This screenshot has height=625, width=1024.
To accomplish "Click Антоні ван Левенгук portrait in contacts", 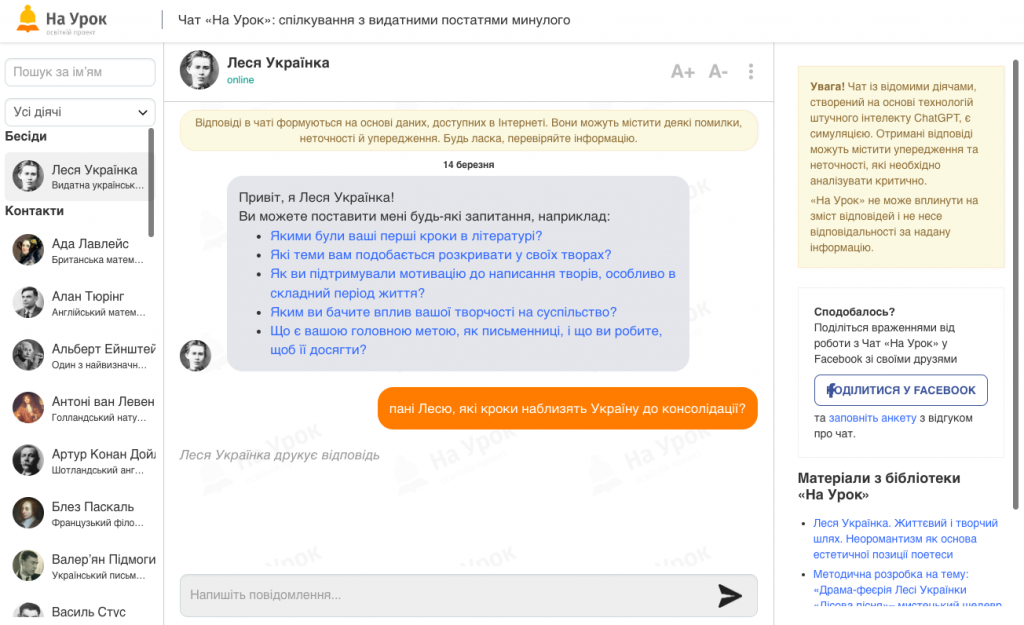I will coord(28,408).
